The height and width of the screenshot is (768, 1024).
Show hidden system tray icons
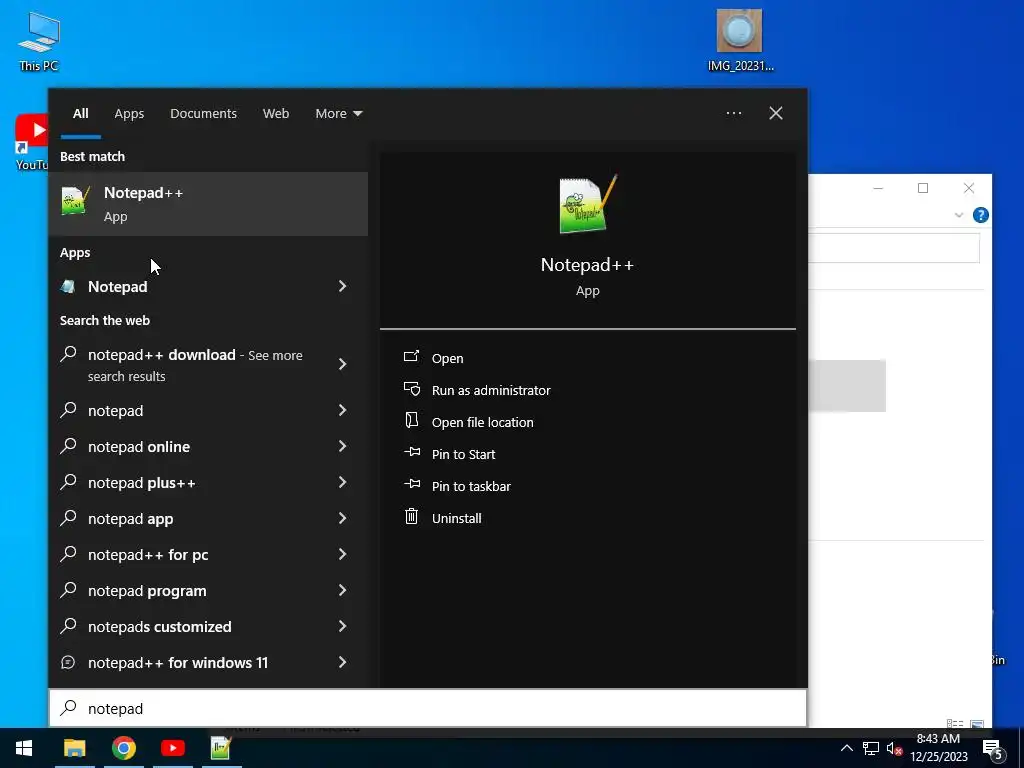tap(846, 748)
